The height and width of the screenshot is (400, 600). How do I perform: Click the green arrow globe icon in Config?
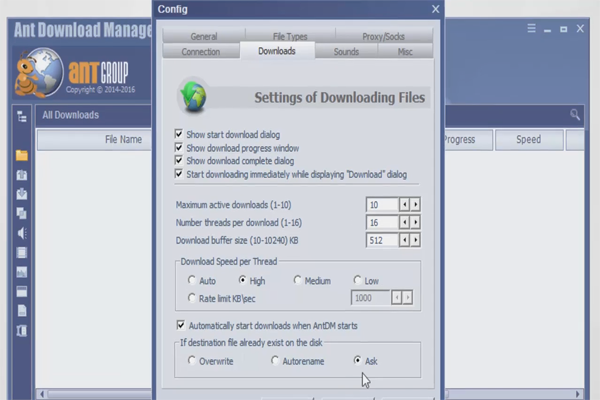194,97
